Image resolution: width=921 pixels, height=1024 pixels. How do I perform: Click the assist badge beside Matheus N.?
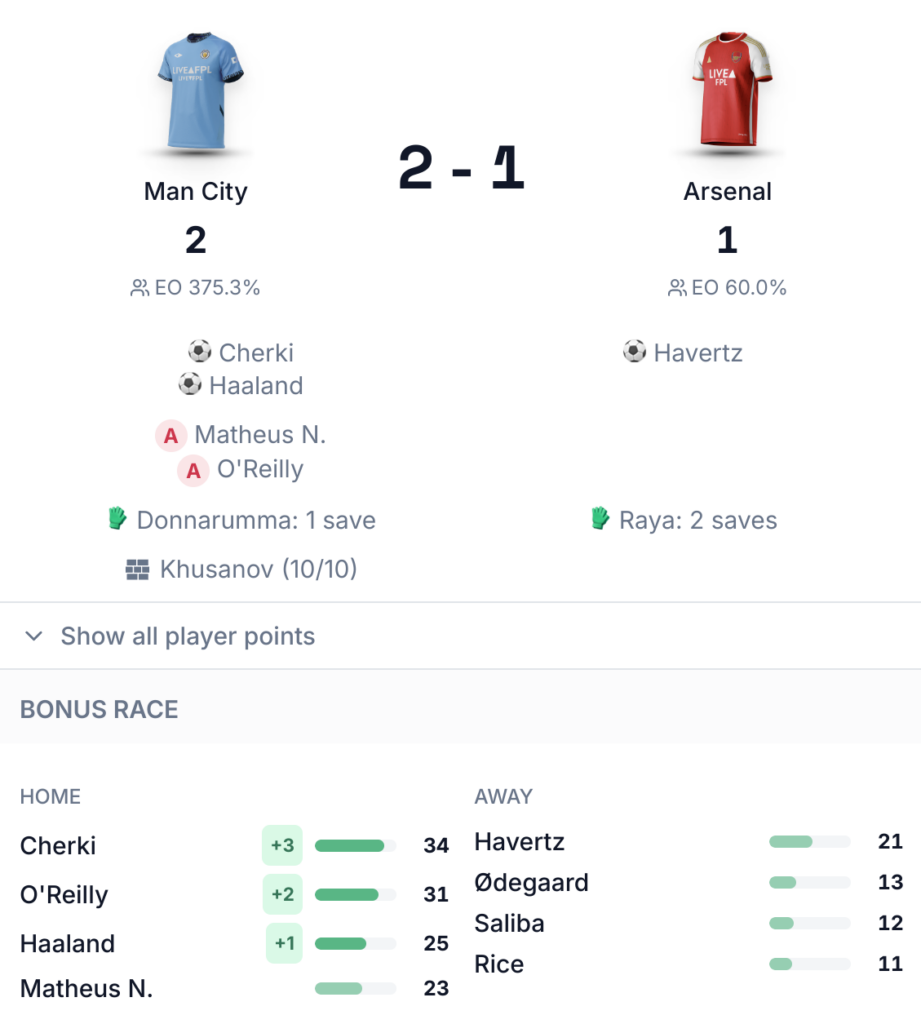coord(171,436)
